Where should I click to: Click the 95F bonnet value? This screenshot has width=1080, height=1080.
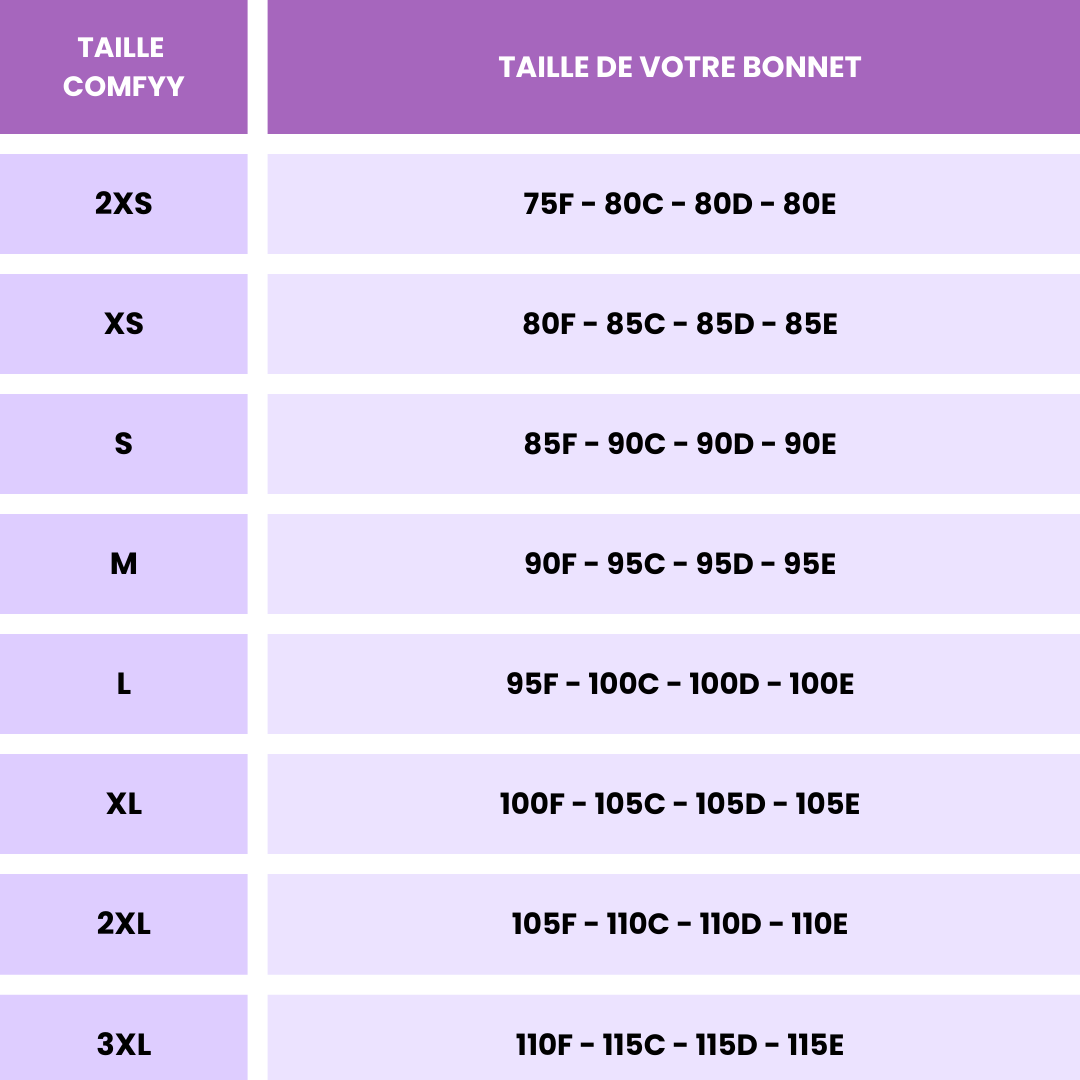click(x=532, y=684)
